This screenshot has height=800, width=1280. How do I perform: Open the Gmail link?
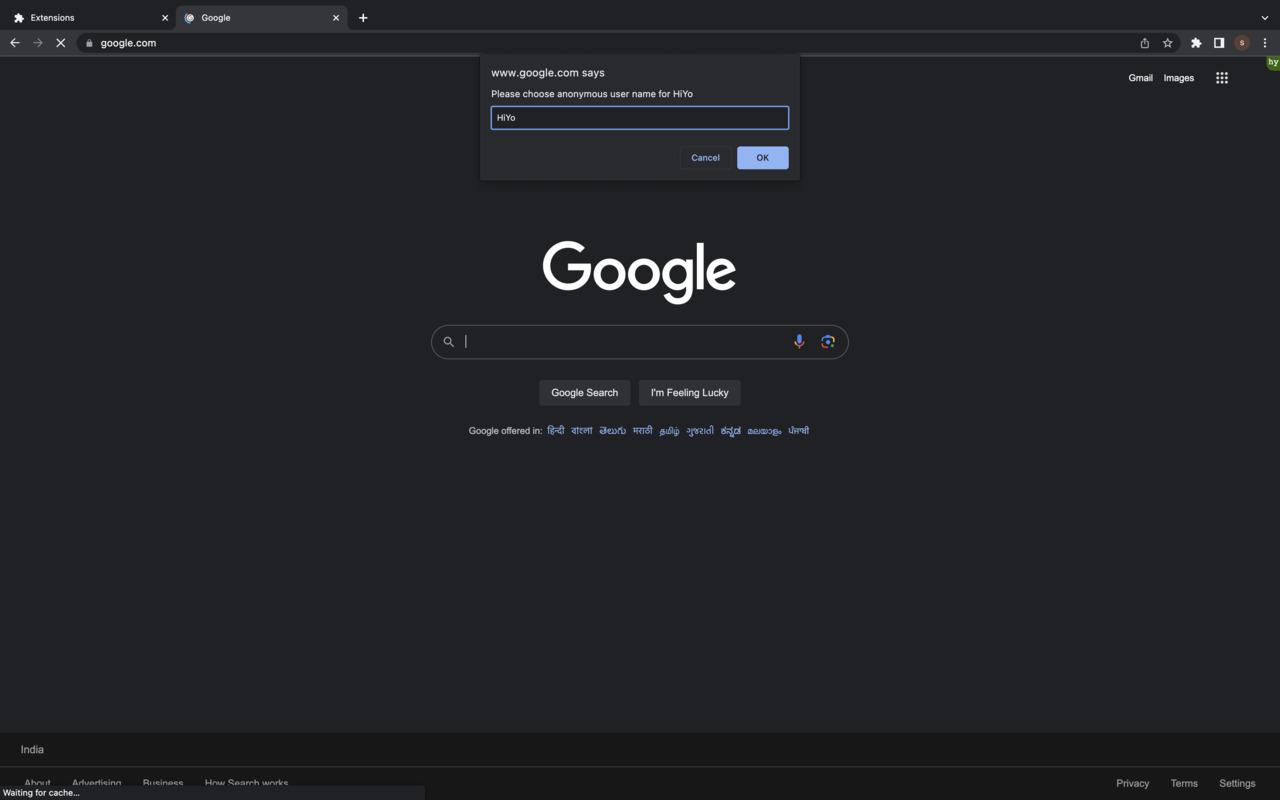click(x=1140, y=78)
